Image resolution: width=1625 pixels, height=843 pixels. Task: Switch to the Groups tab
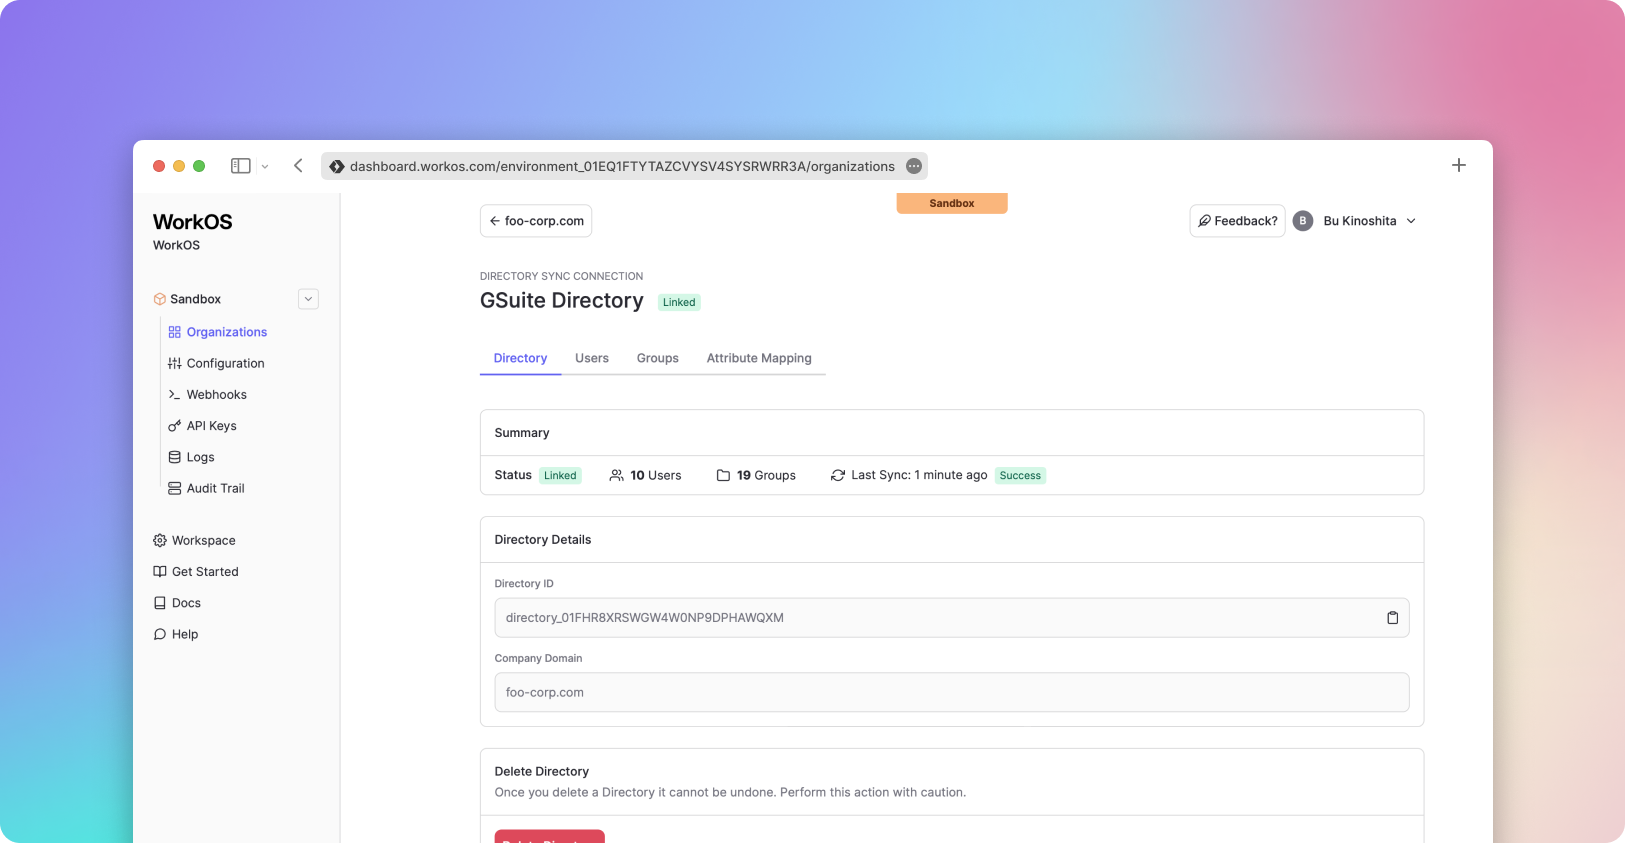pyautogui.click(x=658, y=358)
